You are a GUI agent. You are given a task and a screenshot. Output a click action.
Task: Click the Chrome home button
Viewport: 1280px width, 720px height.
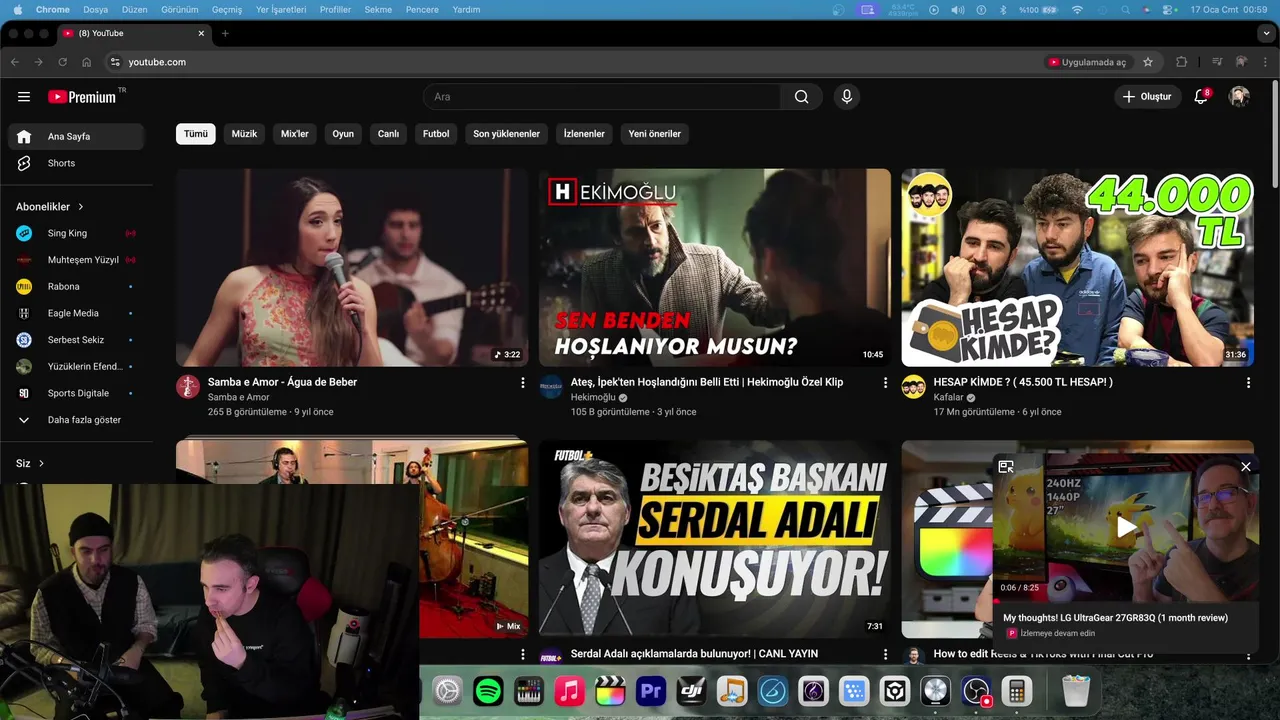coord(87,62)
